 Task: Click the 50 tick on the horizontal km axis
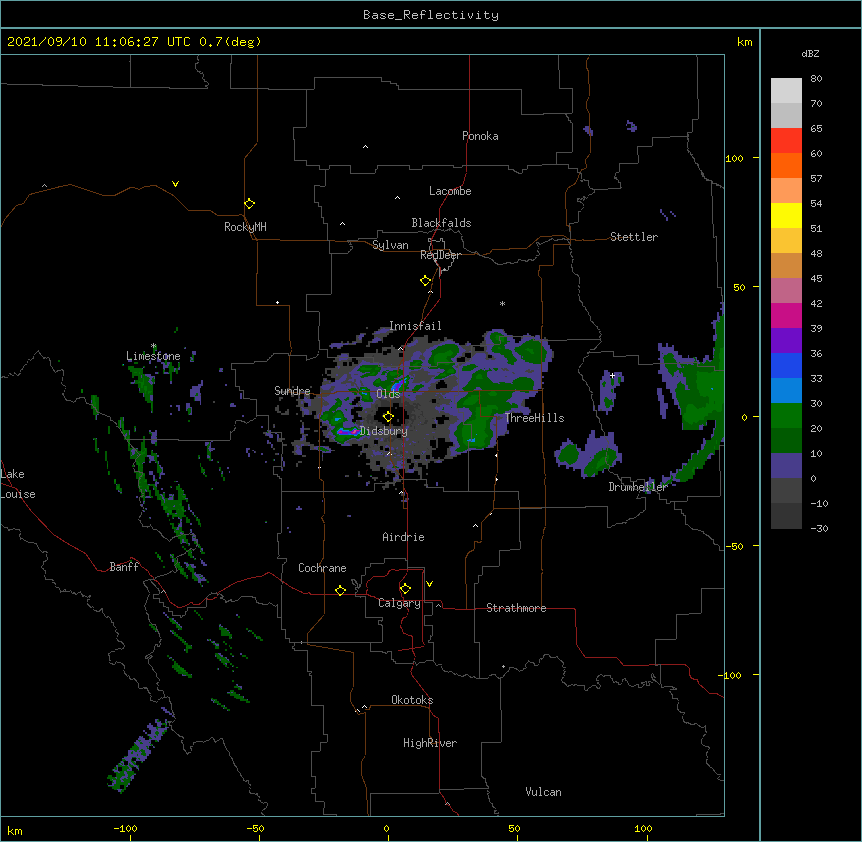(514, 828)
